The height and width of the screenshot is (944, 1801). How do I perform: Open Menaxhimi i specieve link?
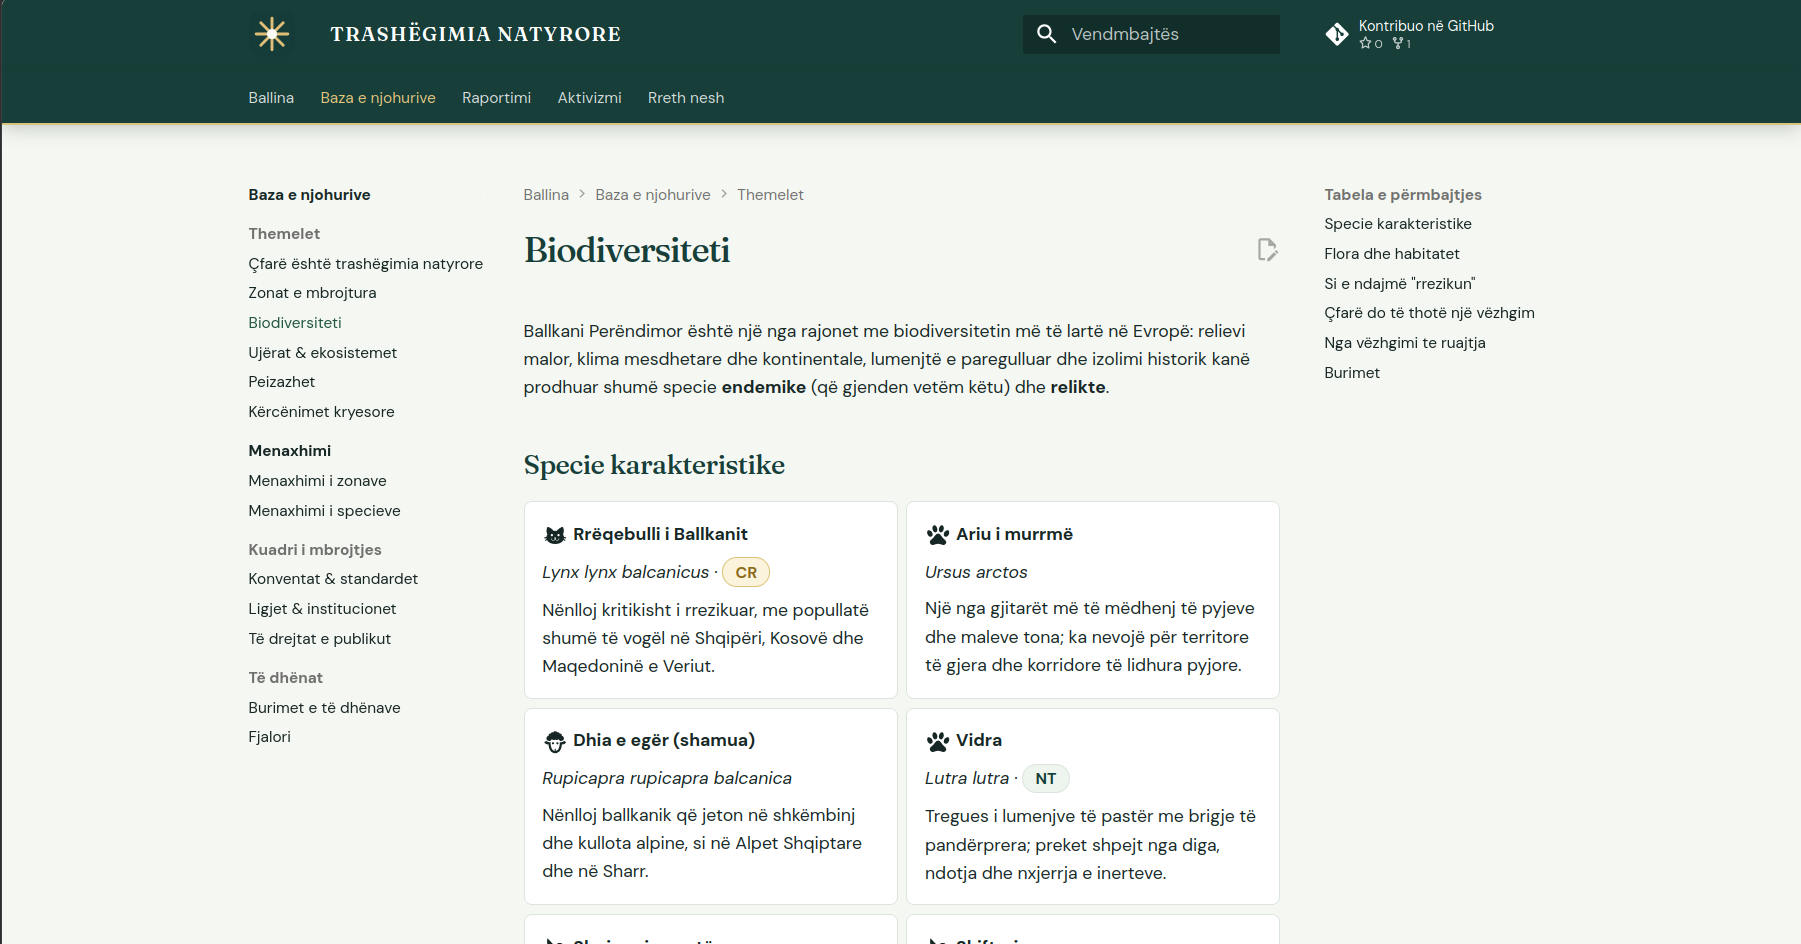click(325, 511)
